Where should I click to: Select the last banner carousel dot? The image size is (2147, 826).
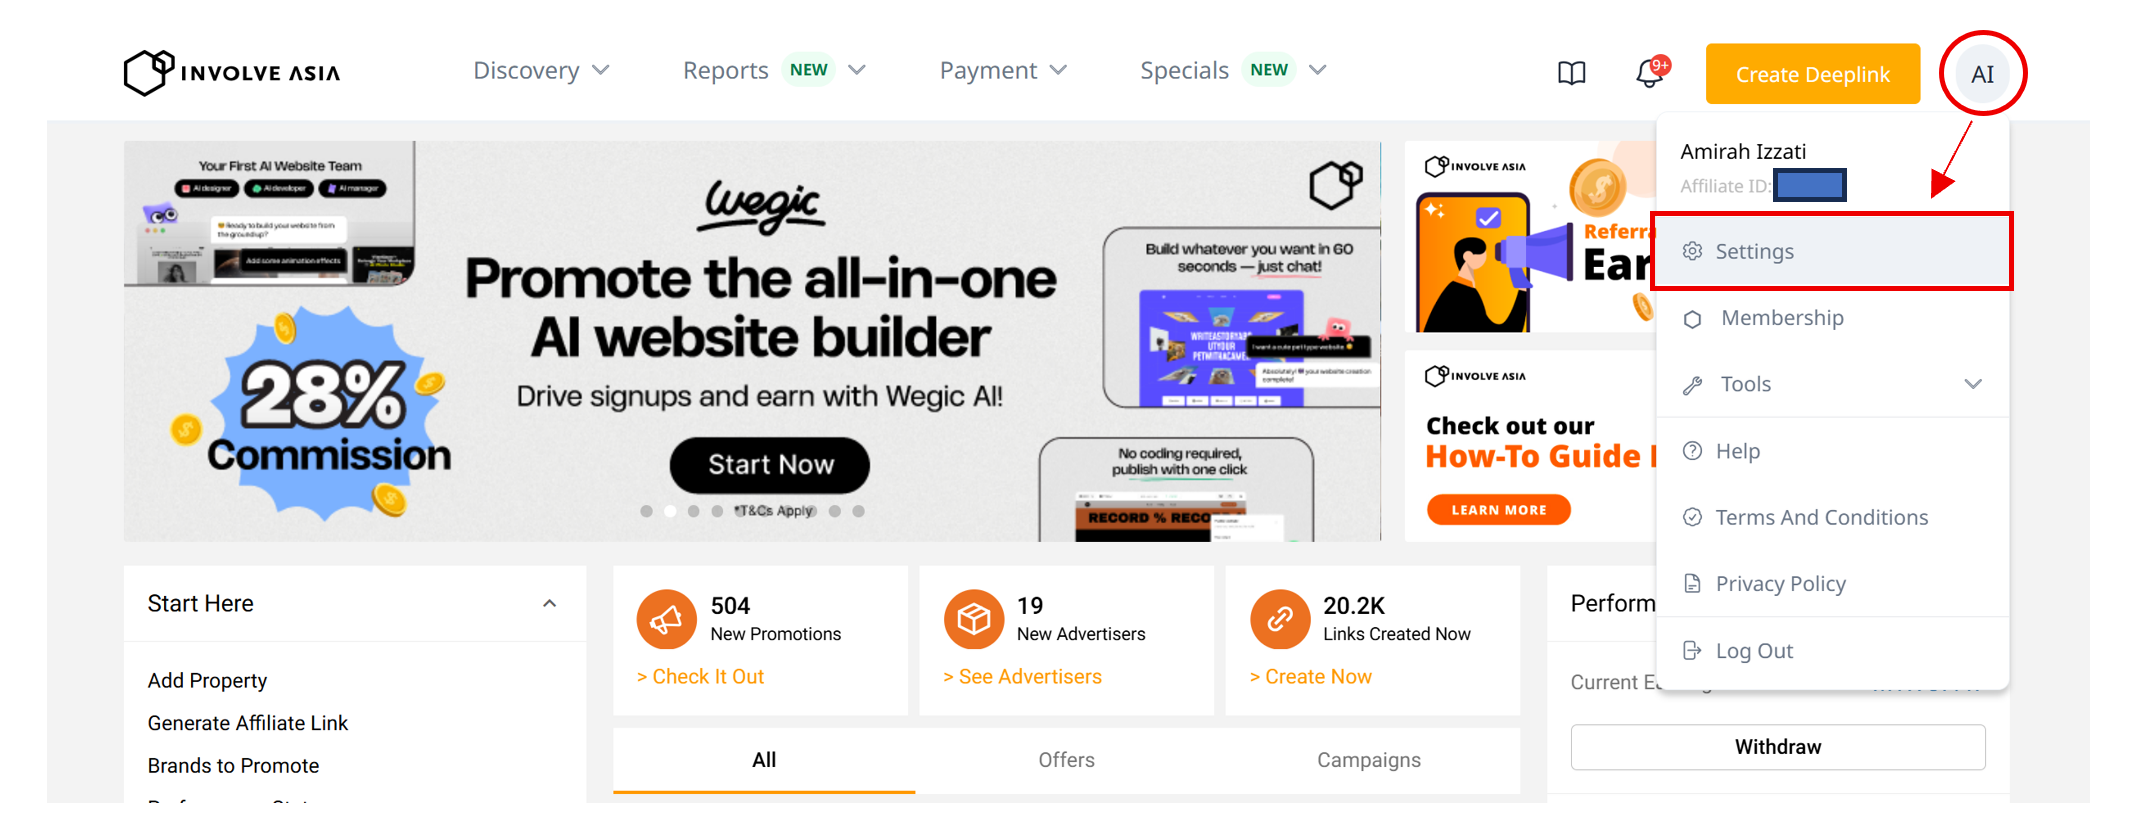tap(858, 511)
